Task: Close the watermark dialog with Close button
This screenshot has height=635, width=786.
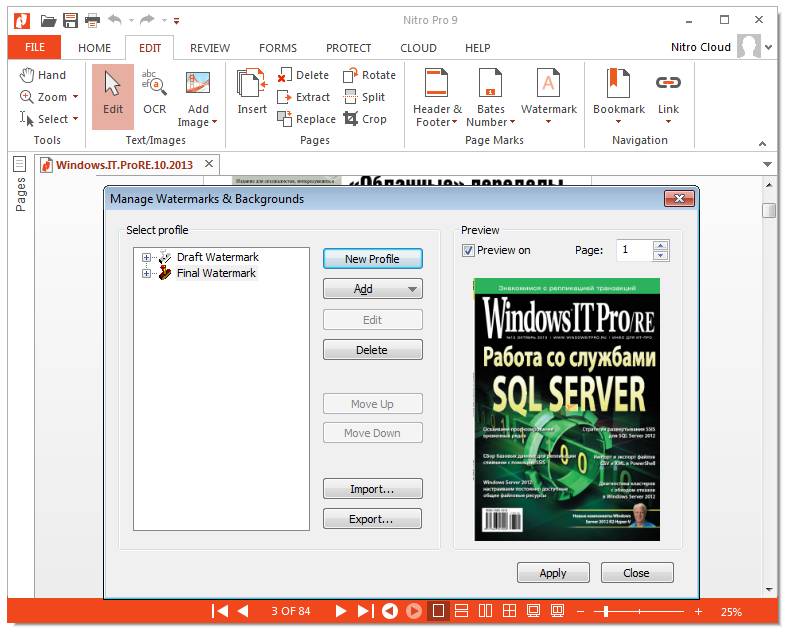Action: click(x=637, y=573)
